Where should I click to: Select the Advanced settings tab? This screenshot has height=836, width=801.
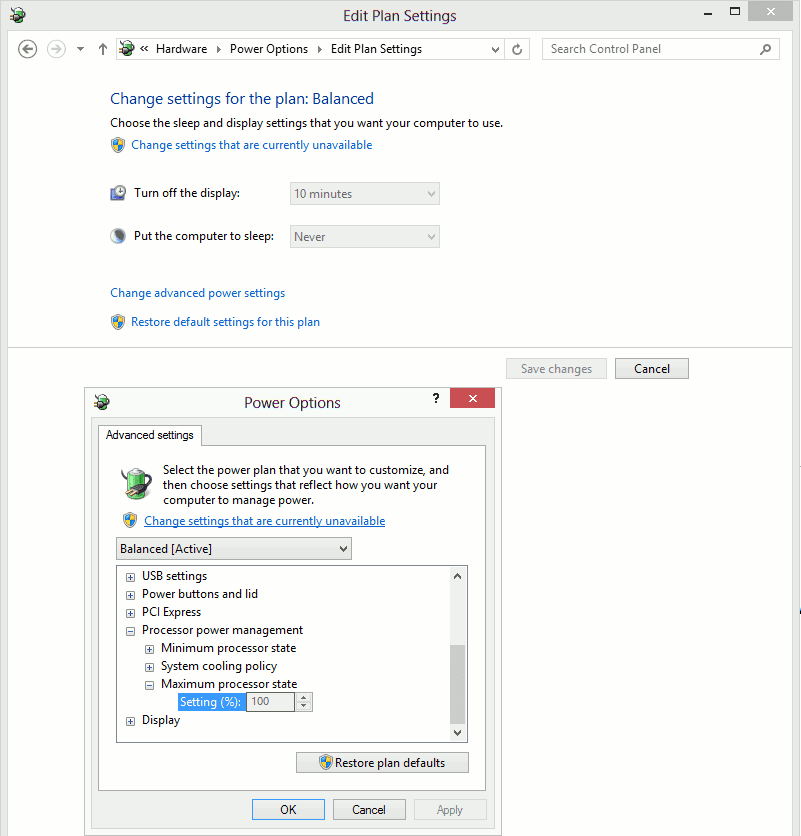click(150, 435)
